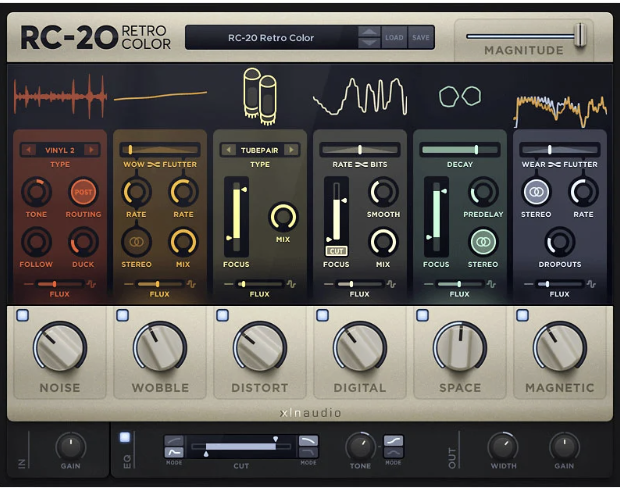Open the TUBEPAIR type selector
Screen dimensions: 620x488
(259, 150)
